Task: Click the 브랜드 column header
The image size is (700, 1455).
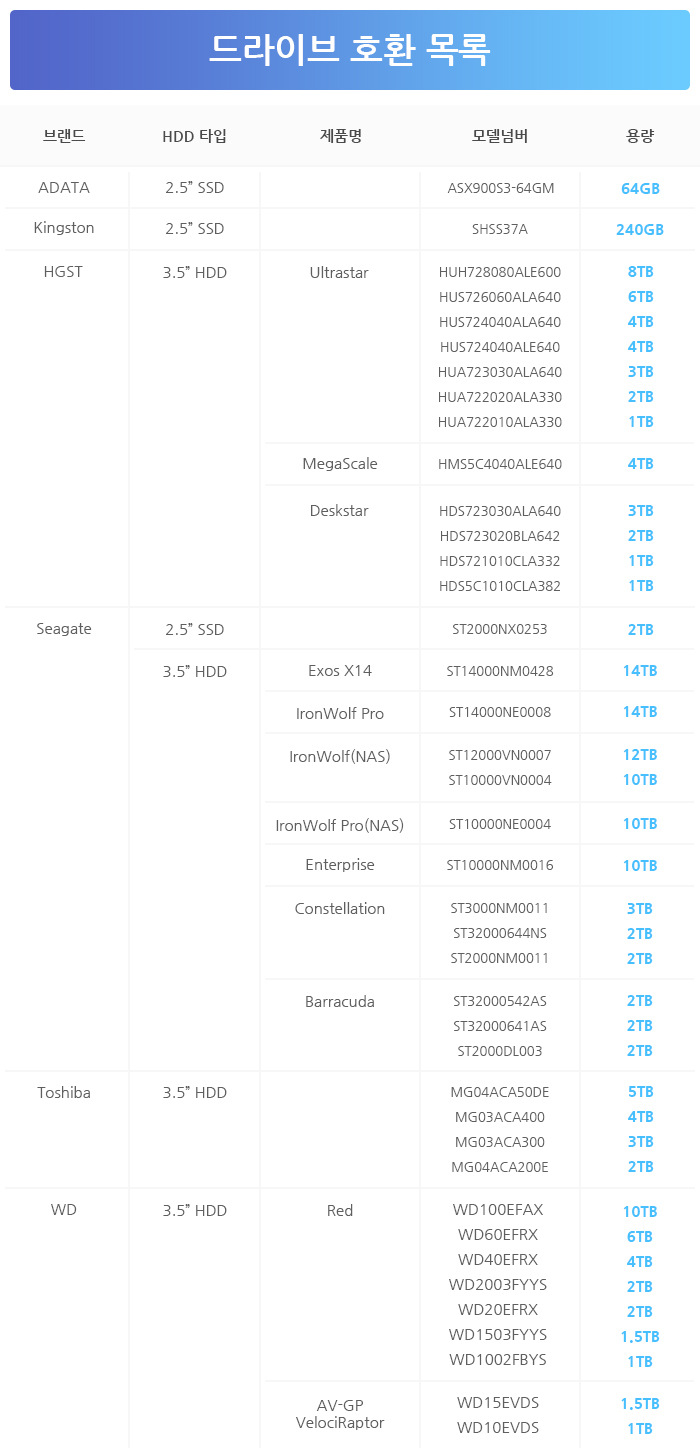Action: 64,136
